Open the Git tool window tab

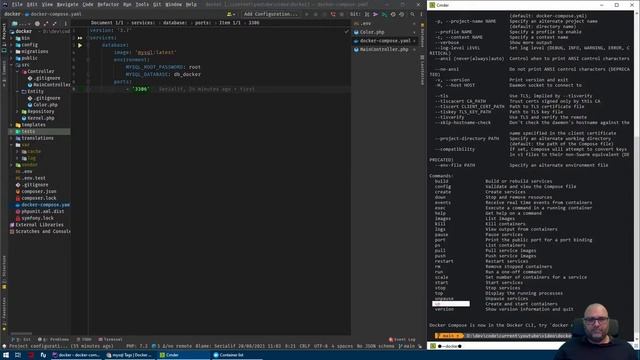pos(22,339)
